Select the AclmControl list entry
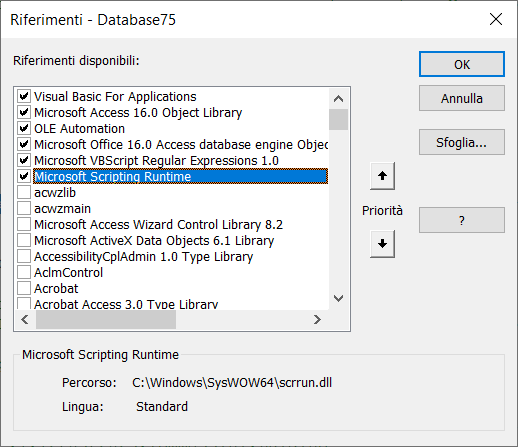 point(68,273)
